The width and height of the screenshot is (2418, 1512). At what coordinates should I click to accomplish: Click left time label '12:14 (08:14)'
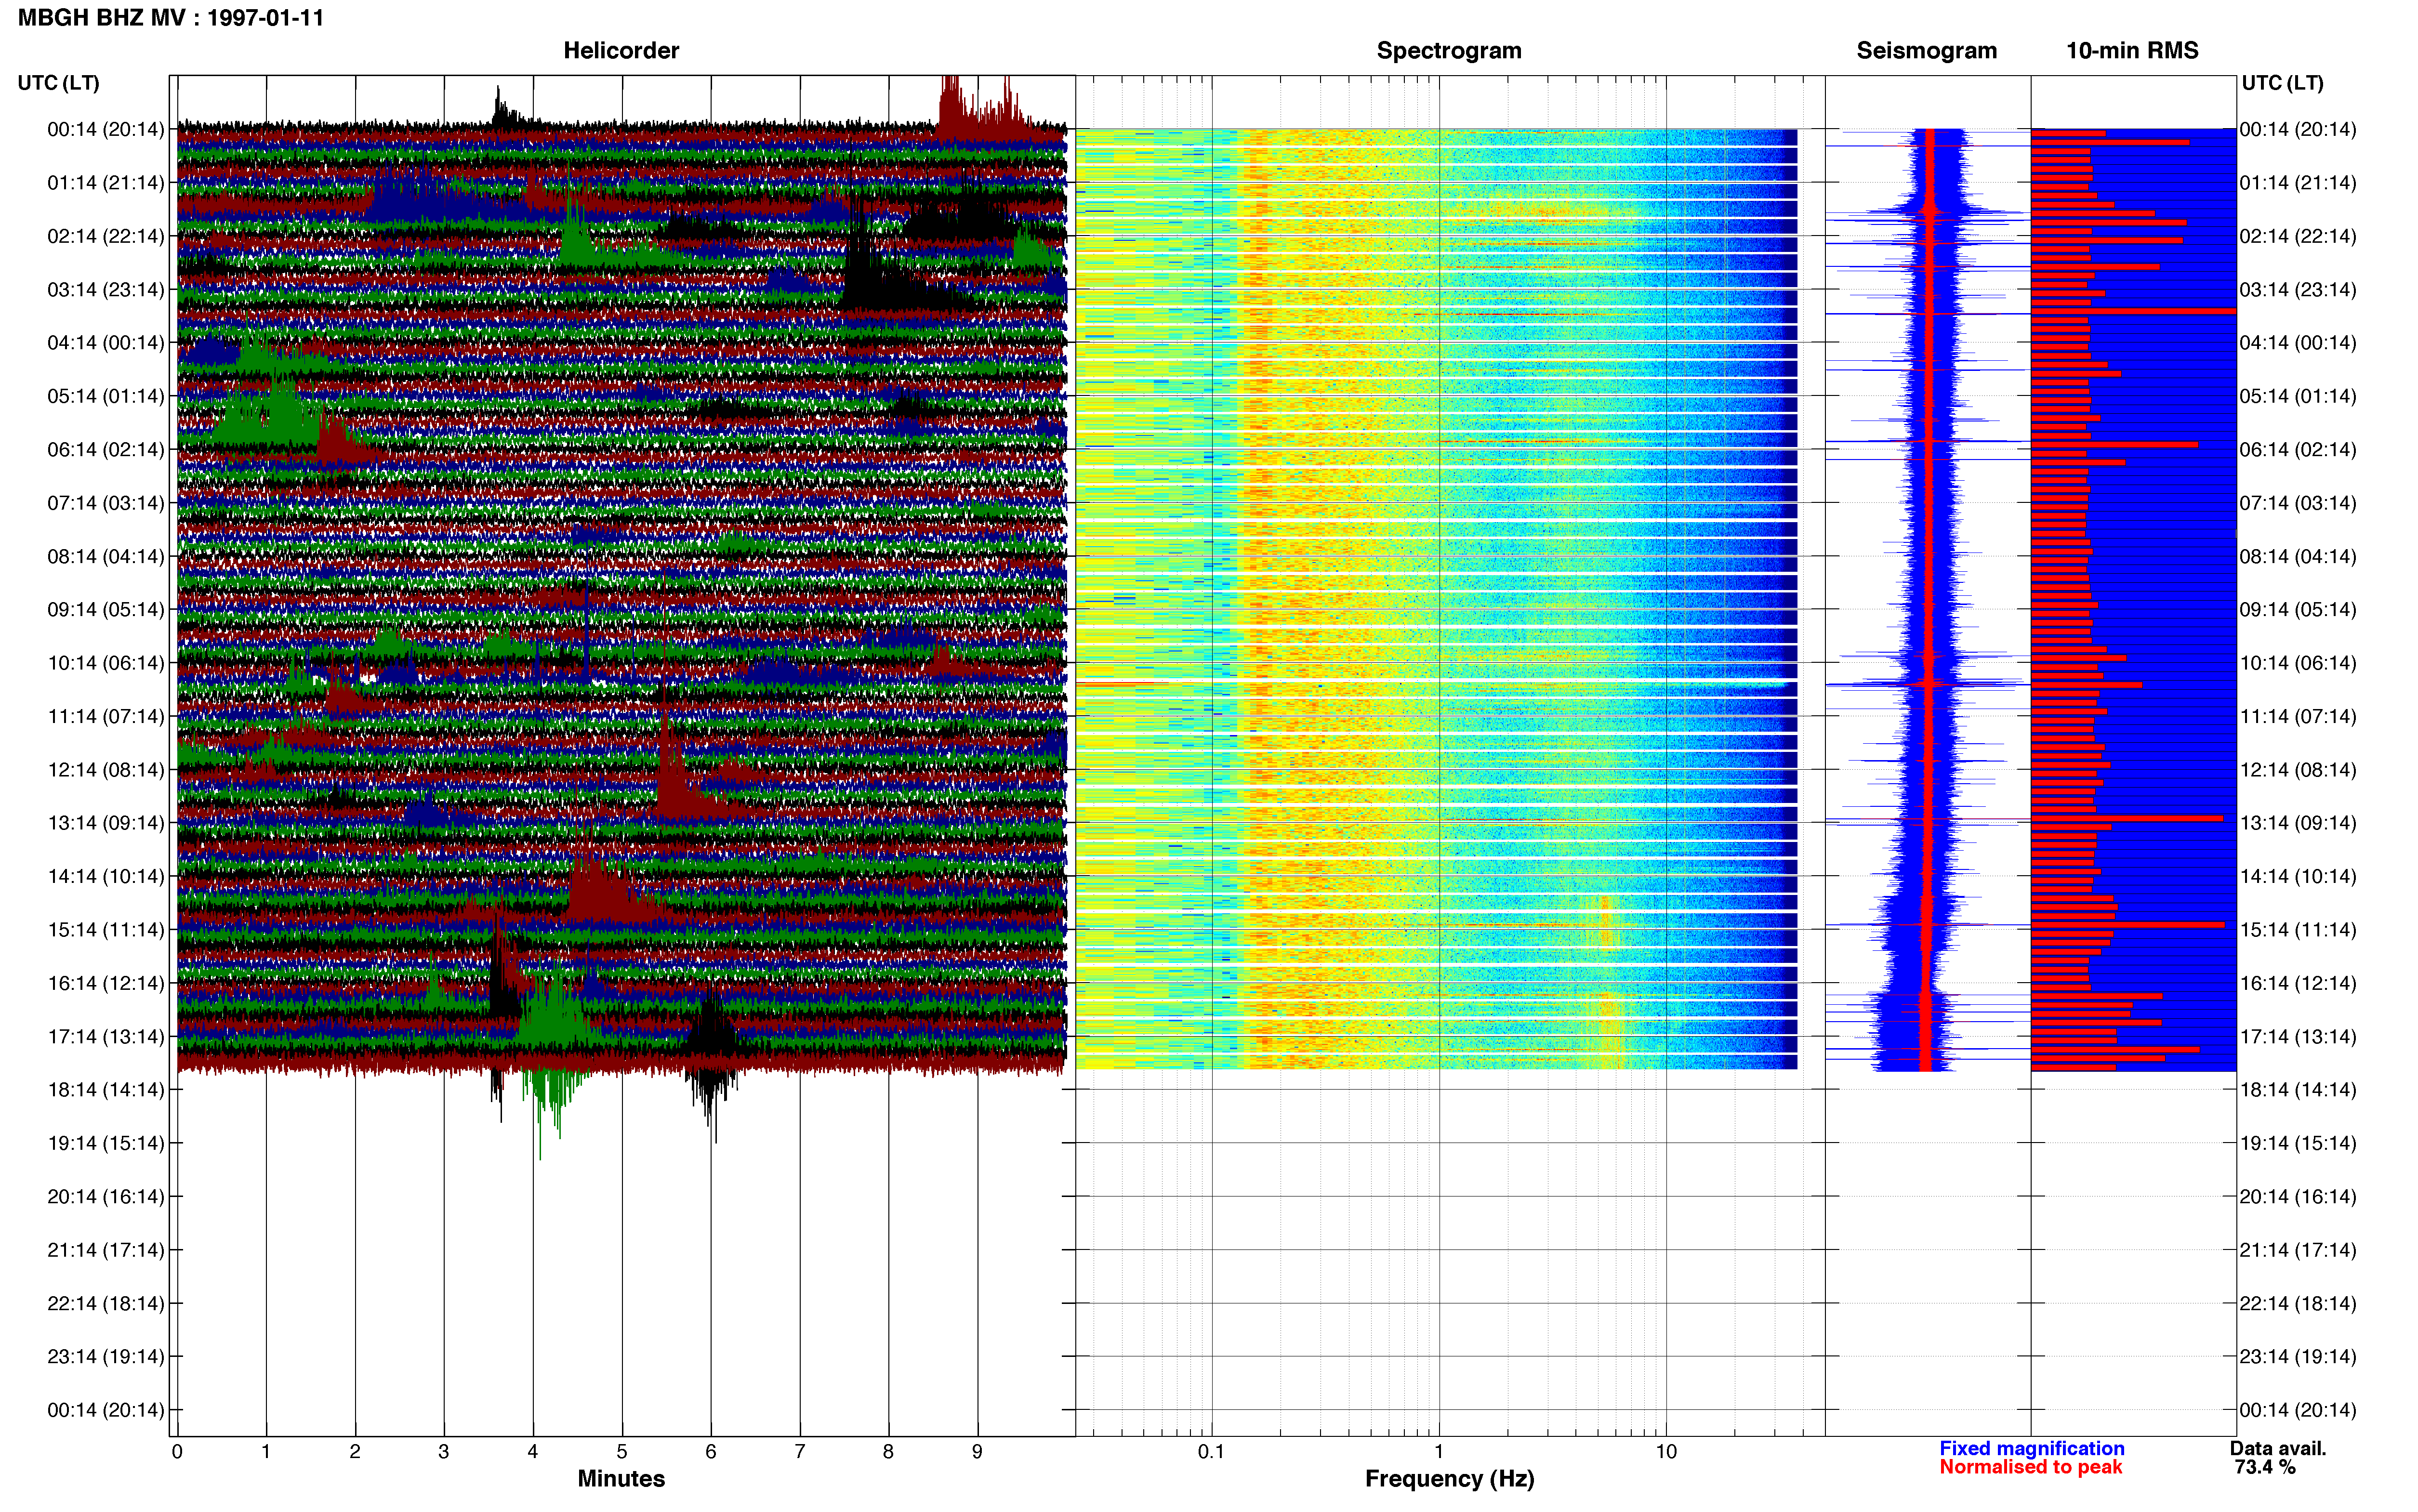[105, 770]
